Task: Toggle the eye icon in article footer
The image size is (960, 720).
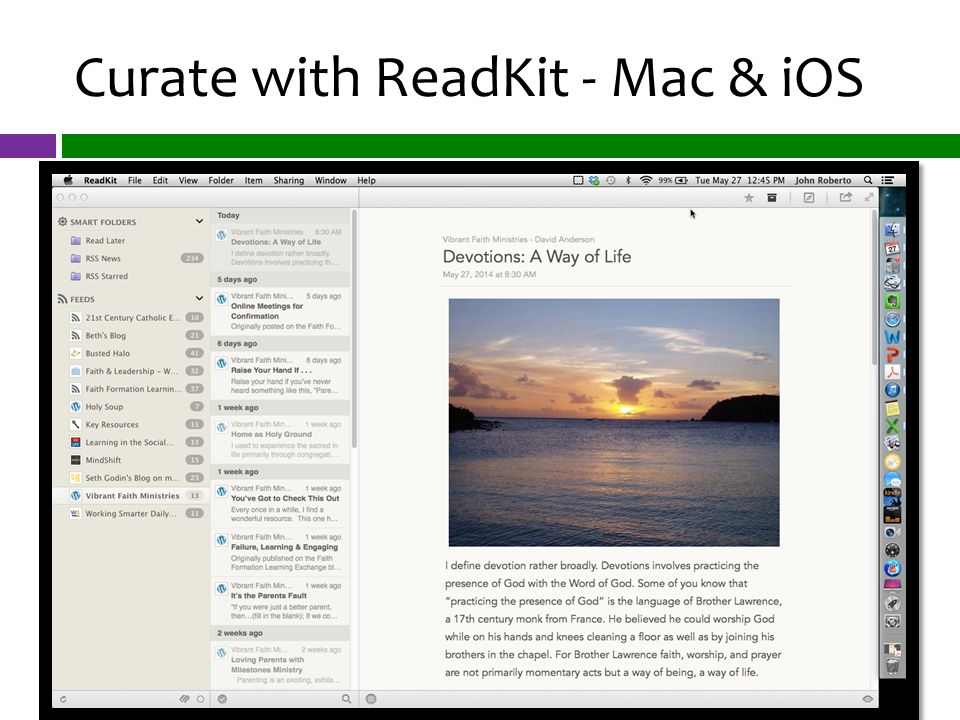Action: pyautogui.click(x=868, y=699)
